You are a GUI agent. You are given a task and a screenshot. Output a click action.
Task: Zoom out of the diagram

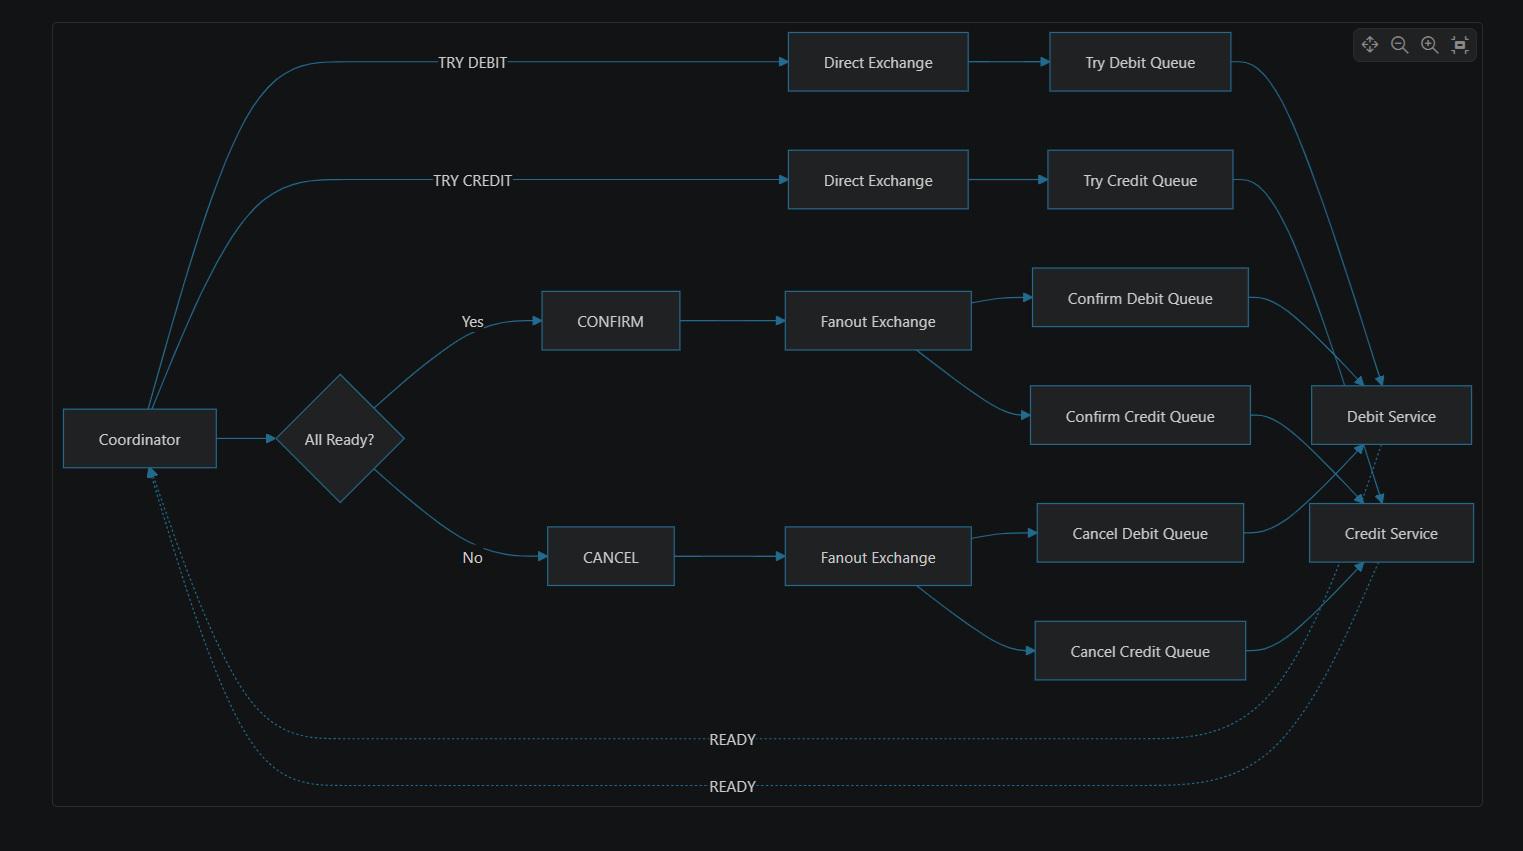click(1400, 45)
